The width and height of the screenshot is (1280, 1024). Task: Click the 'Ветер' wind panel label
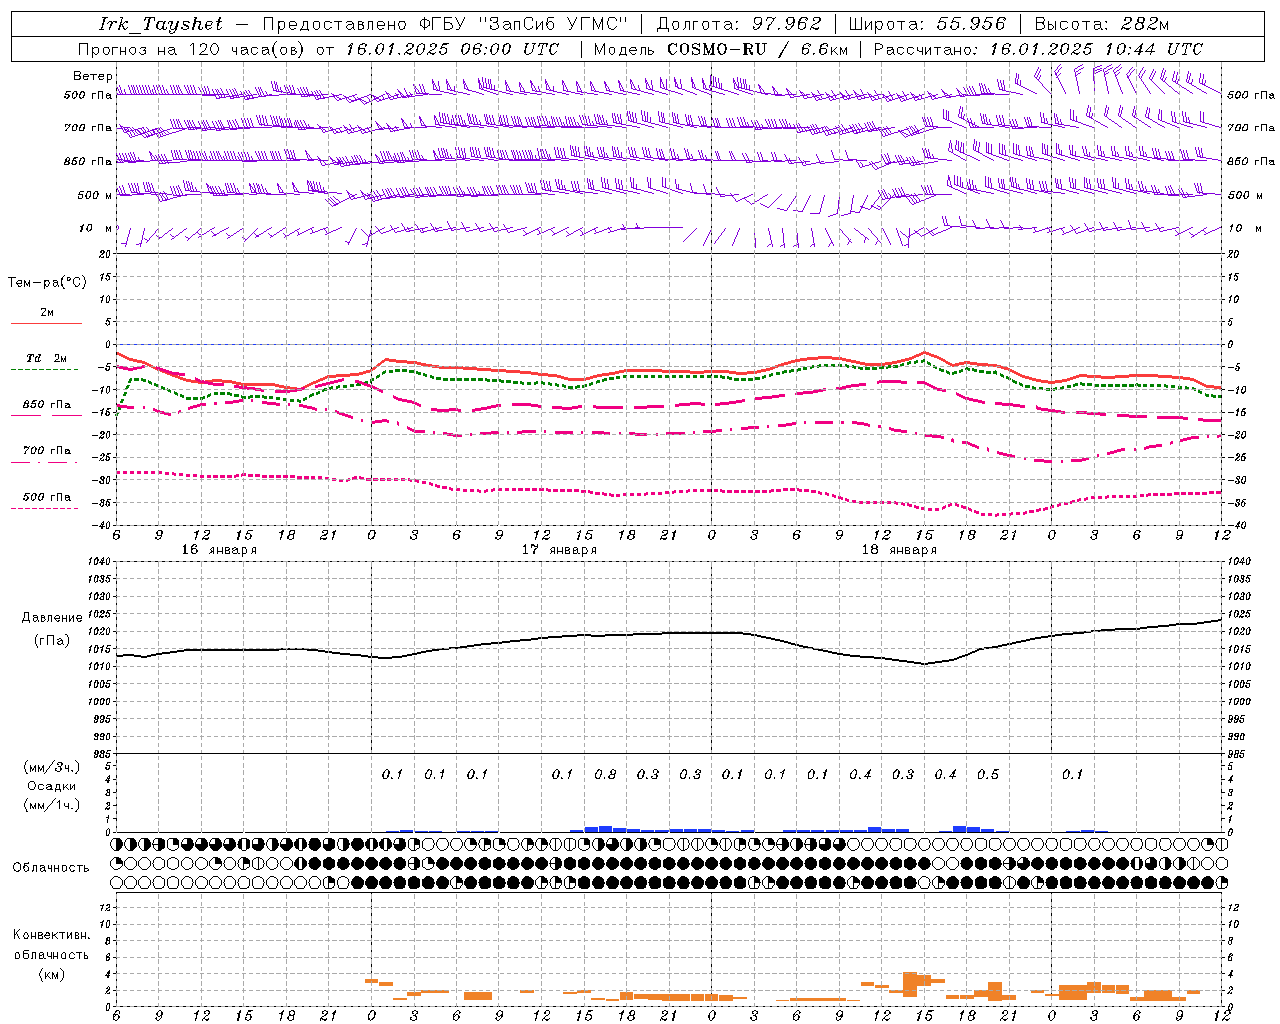click(x=92, y=76)
